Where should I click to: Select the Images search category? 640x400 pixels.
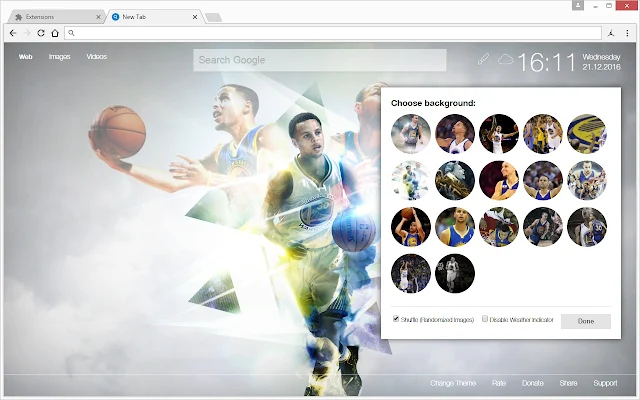[x=60, y=57]
